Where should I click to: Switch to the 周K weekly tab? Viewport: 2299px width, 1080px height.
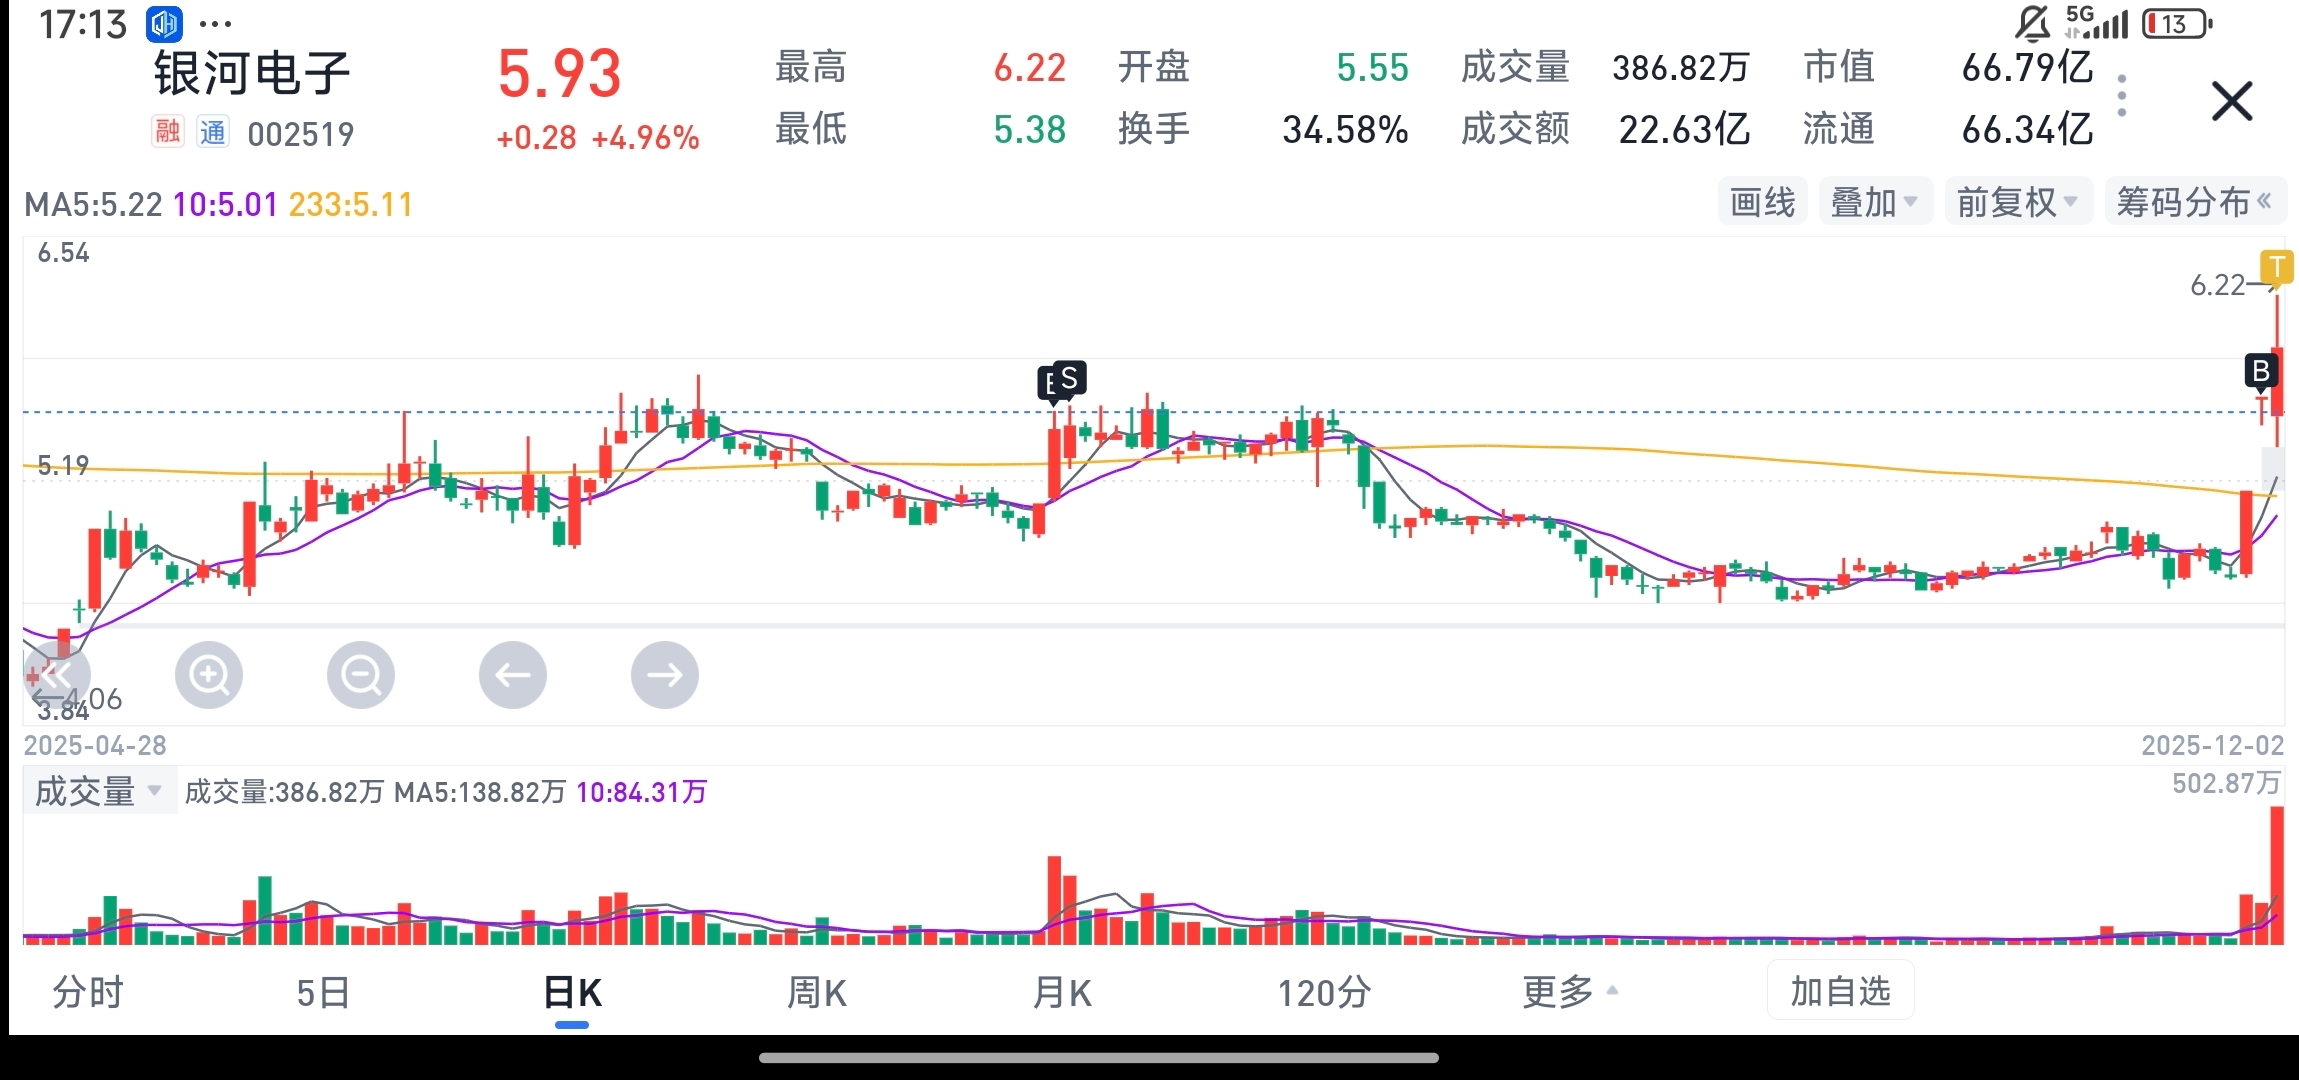pos(817,992)
